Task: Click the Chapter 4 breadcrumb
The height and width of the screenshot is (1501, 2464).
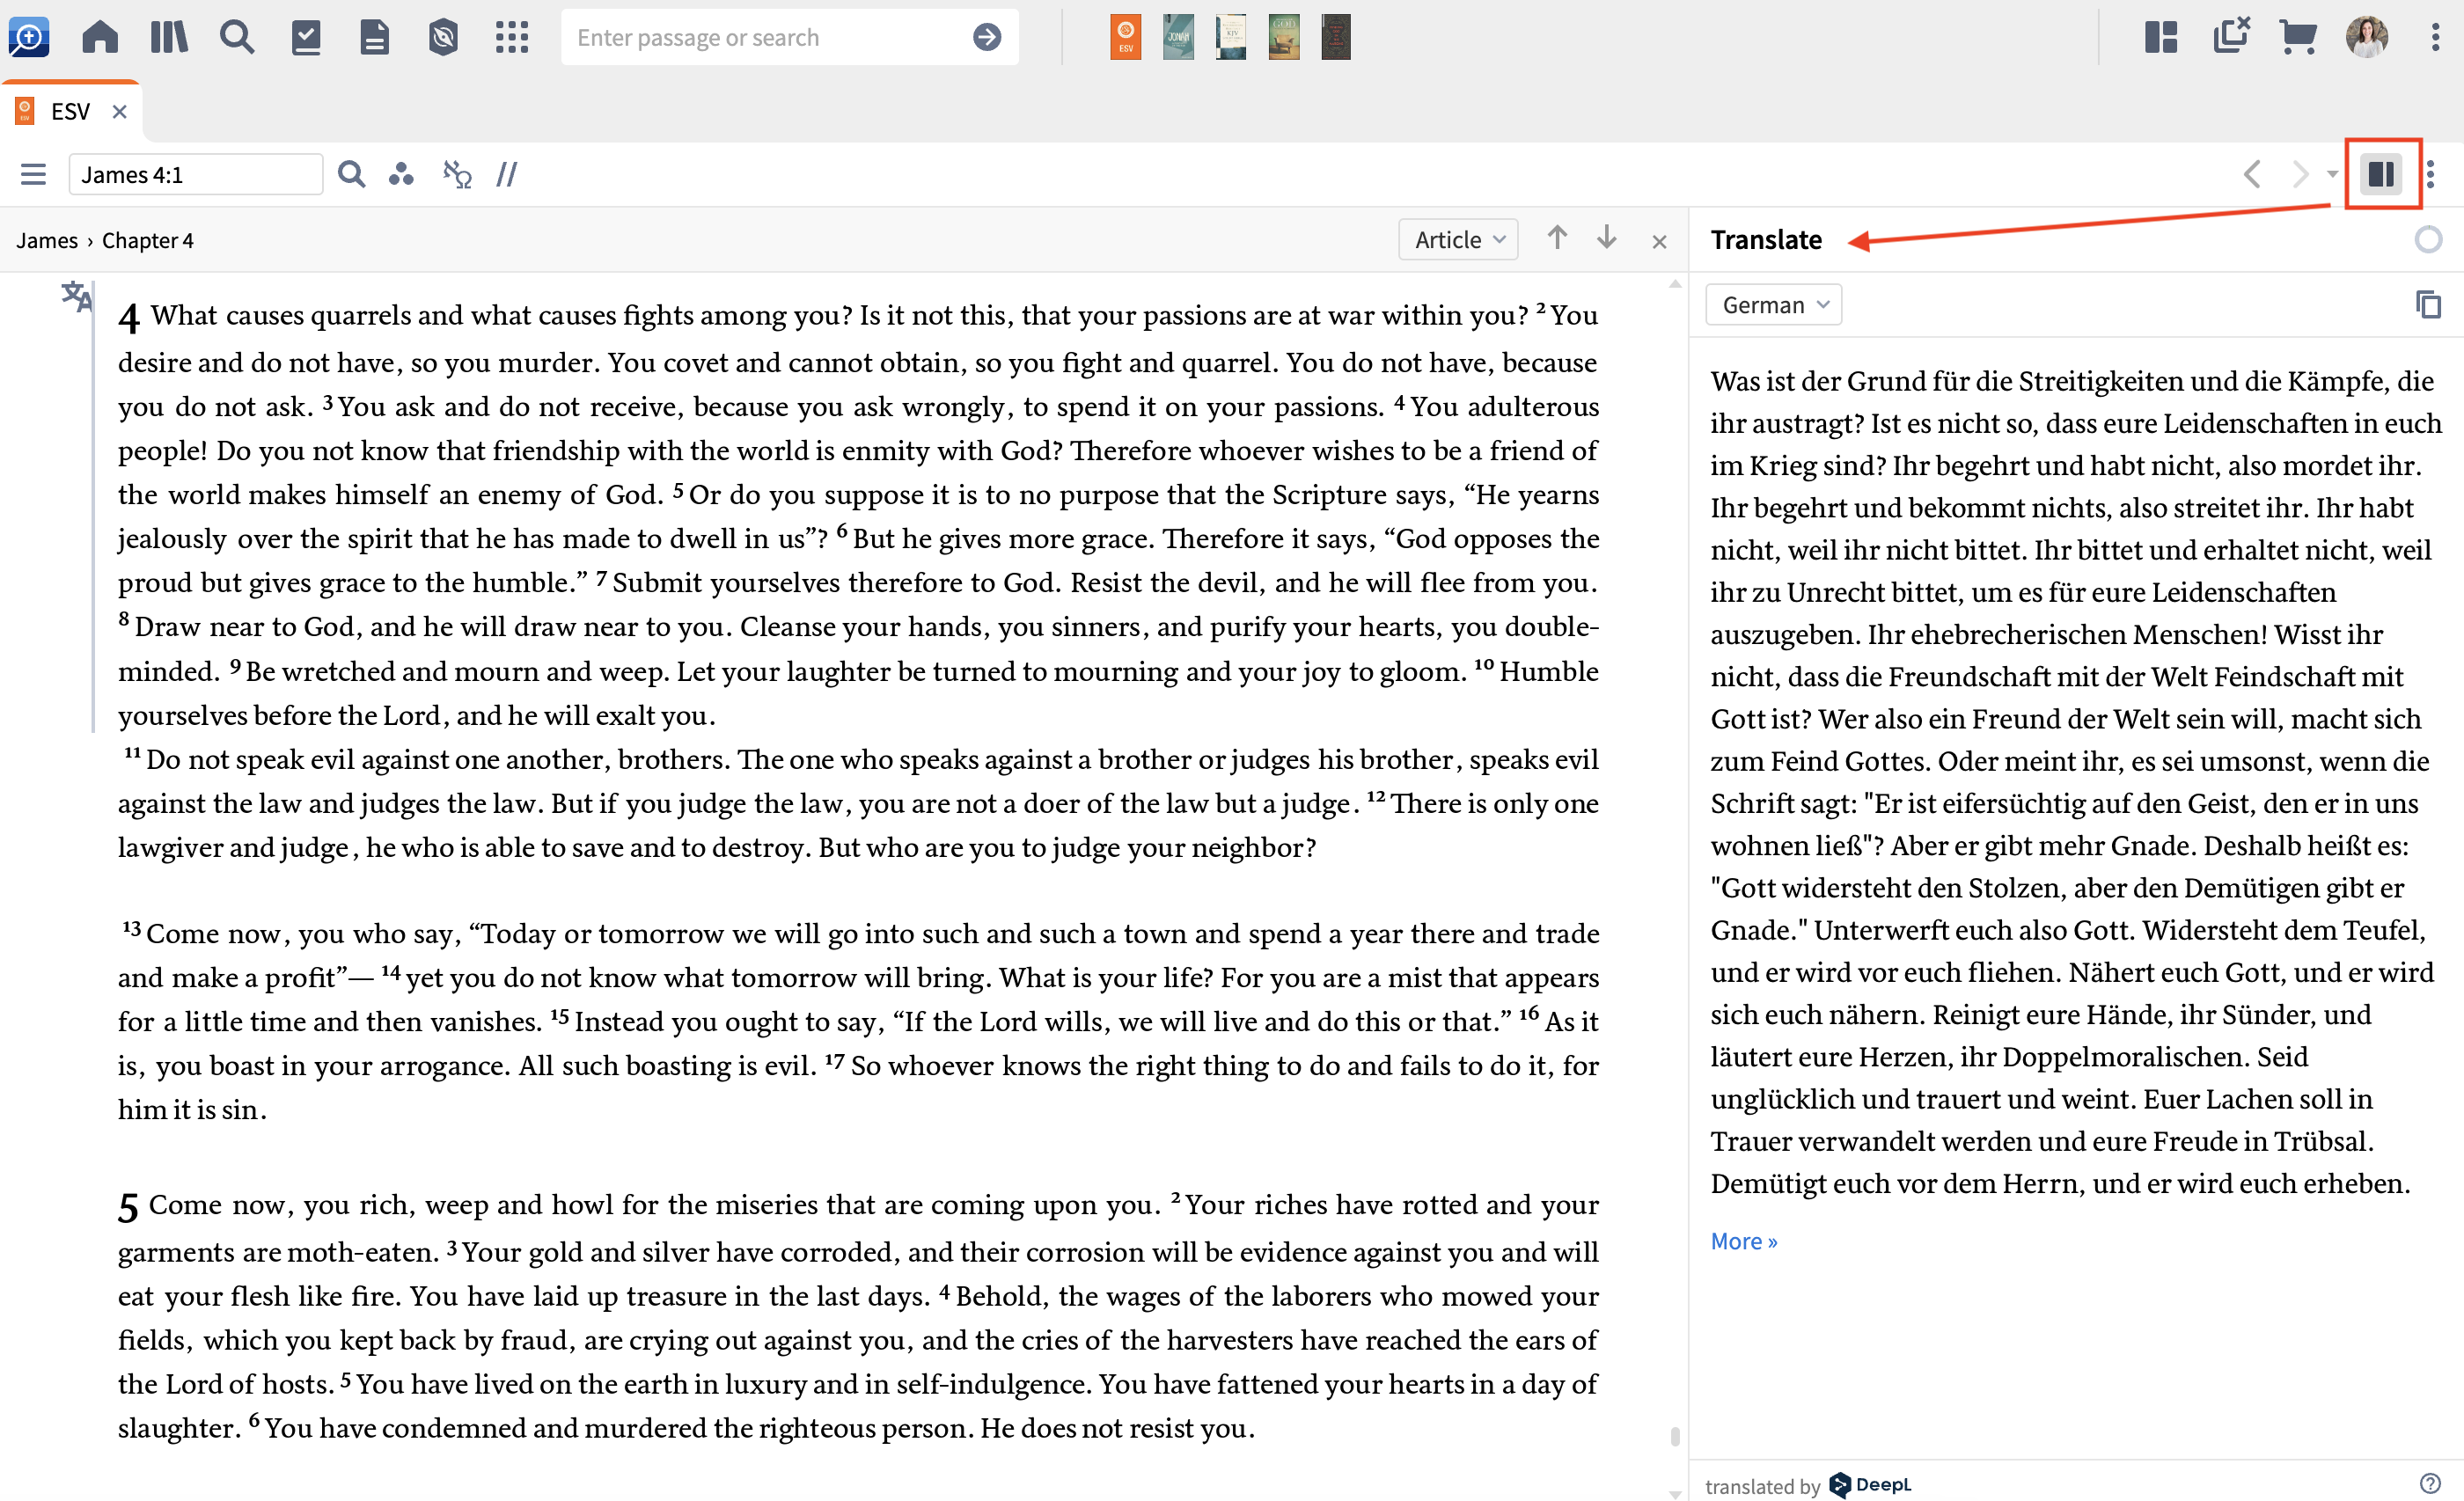Action: point(148,240)
